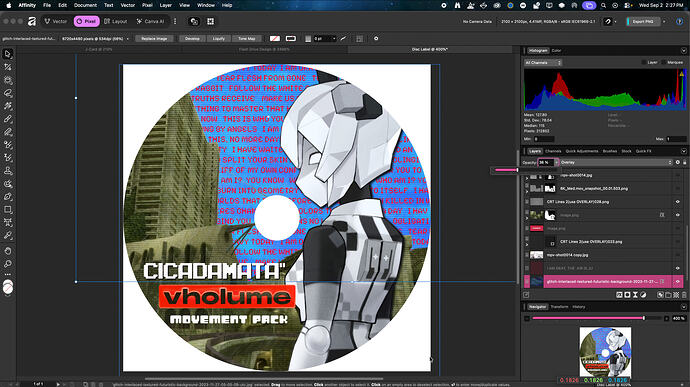
Task: Click the Mask layer icon in Layers footer
Action: (x=627, y=295)
